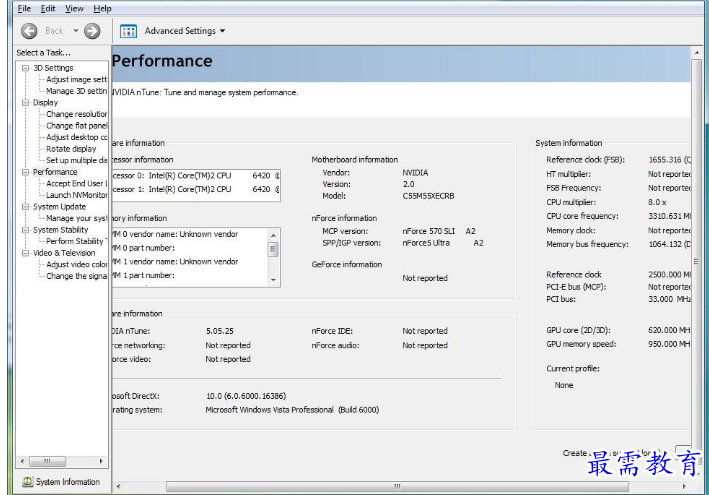Open the Back history dropdown arrow
This screenshot has height=495, width=709.
[76, 31]
